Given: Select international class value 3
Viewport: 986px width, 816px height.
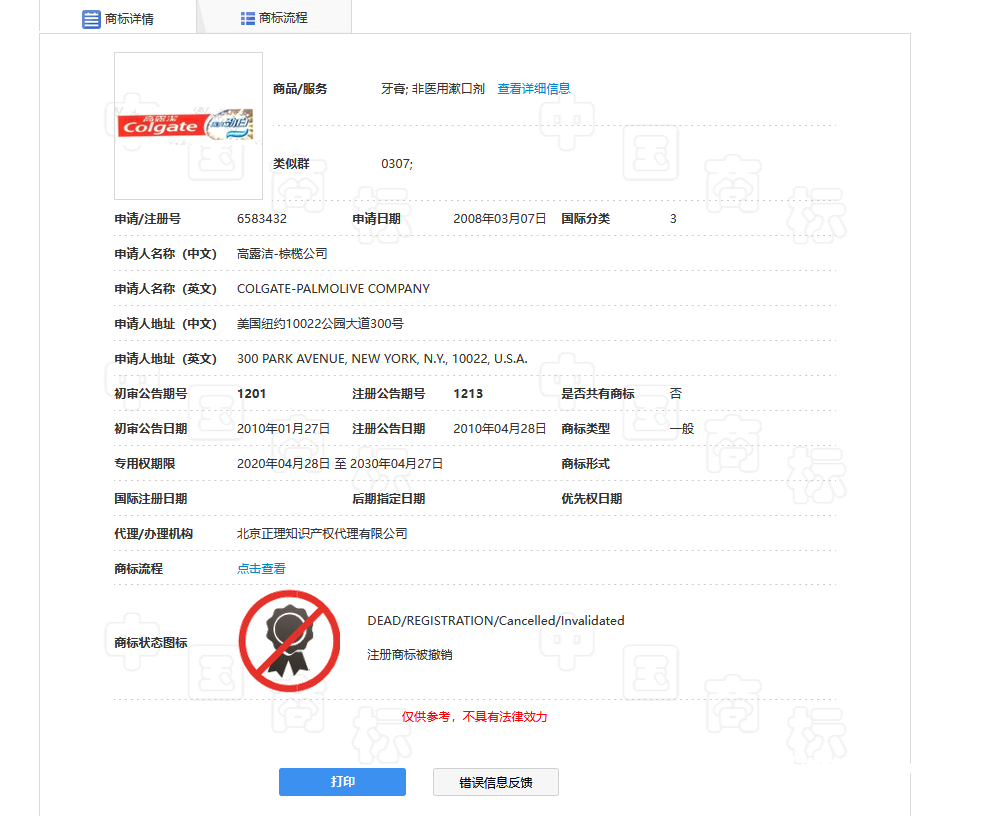Looking at the screenshot, I should tap(673, 219).
